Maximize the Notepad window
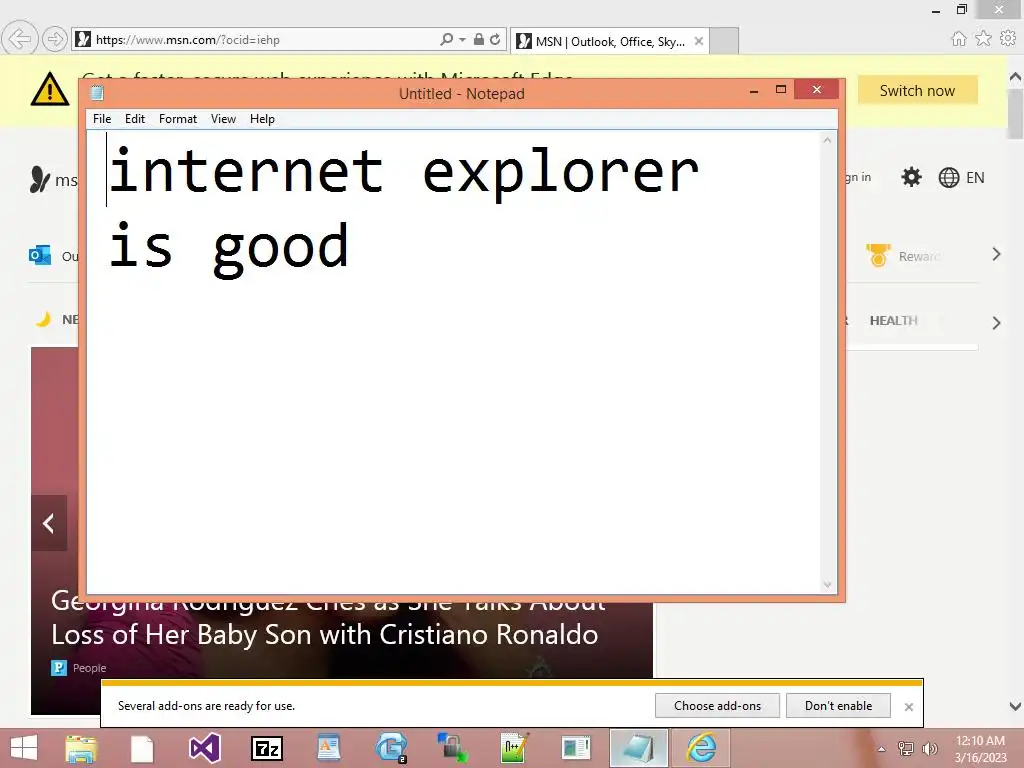 click(x=780, y=89)
